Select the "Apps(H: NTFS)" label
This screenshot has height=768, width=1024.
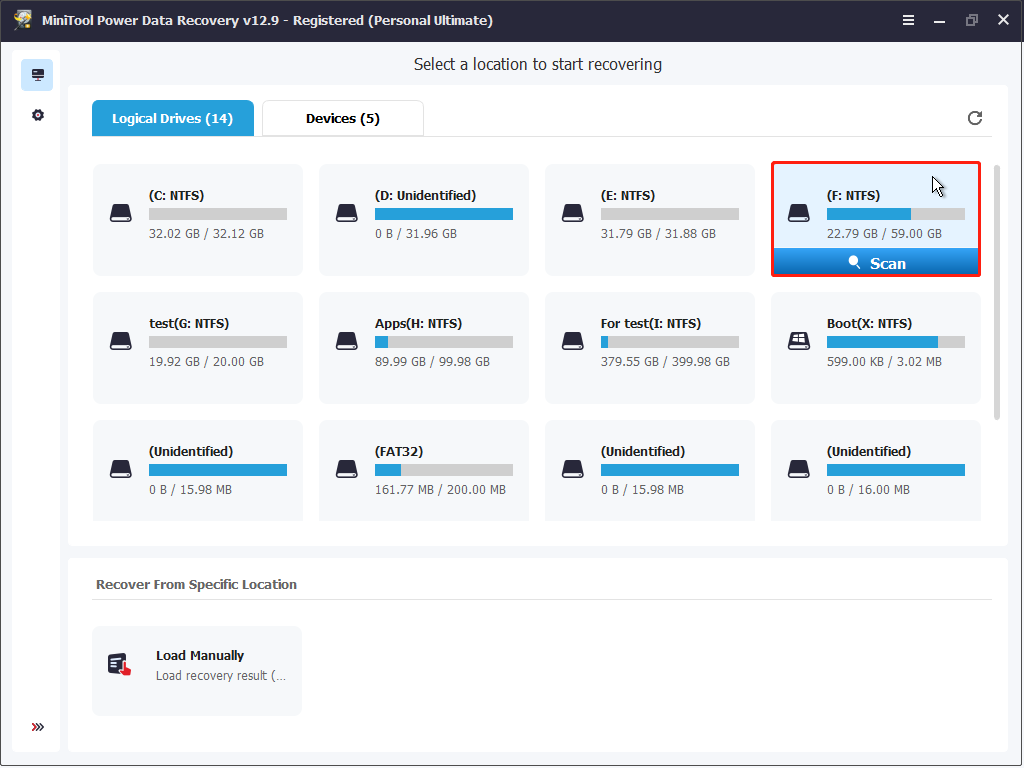(418, 323)
